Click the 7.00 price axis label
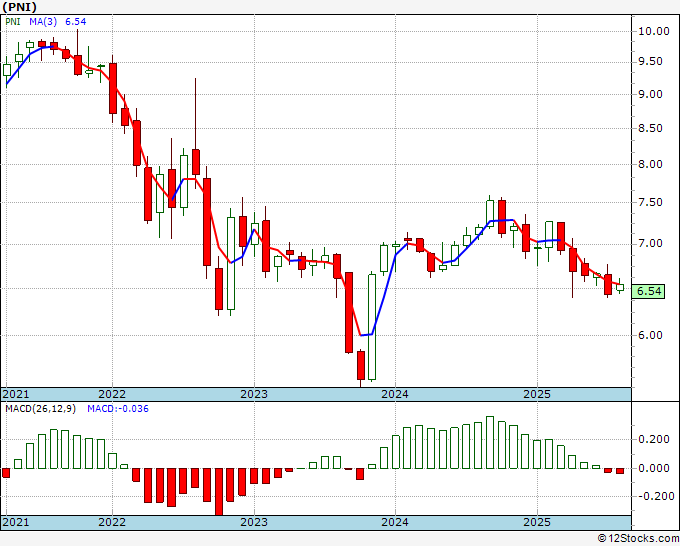The width and height of the screenshot is (680, 546). click(650, 244)
